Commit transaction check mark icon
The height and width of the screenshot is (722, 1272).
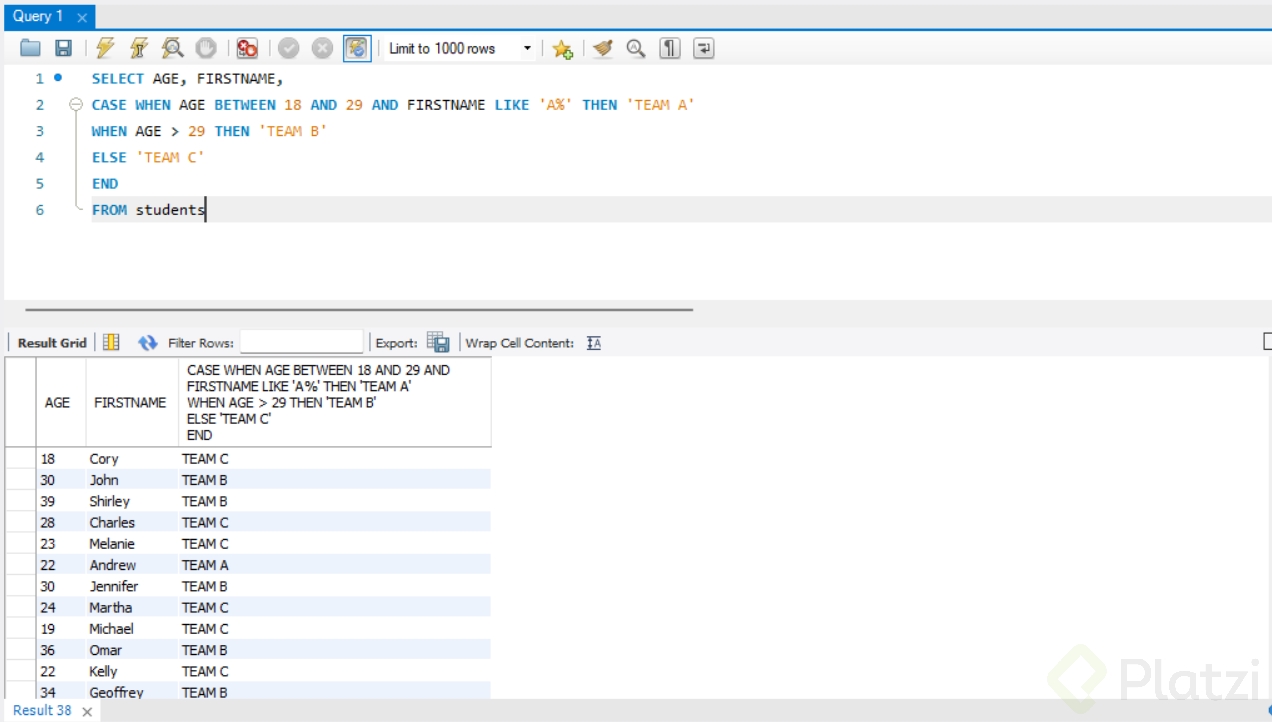click(x=289, y=48)
